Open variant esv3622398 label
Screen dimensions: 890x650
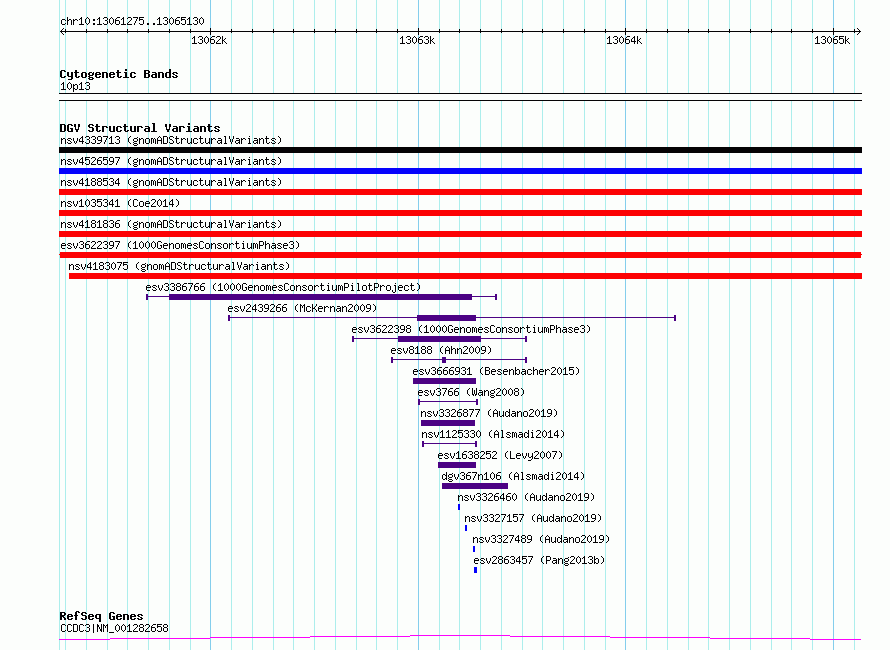pyautogui.click(x=471, y=329)
